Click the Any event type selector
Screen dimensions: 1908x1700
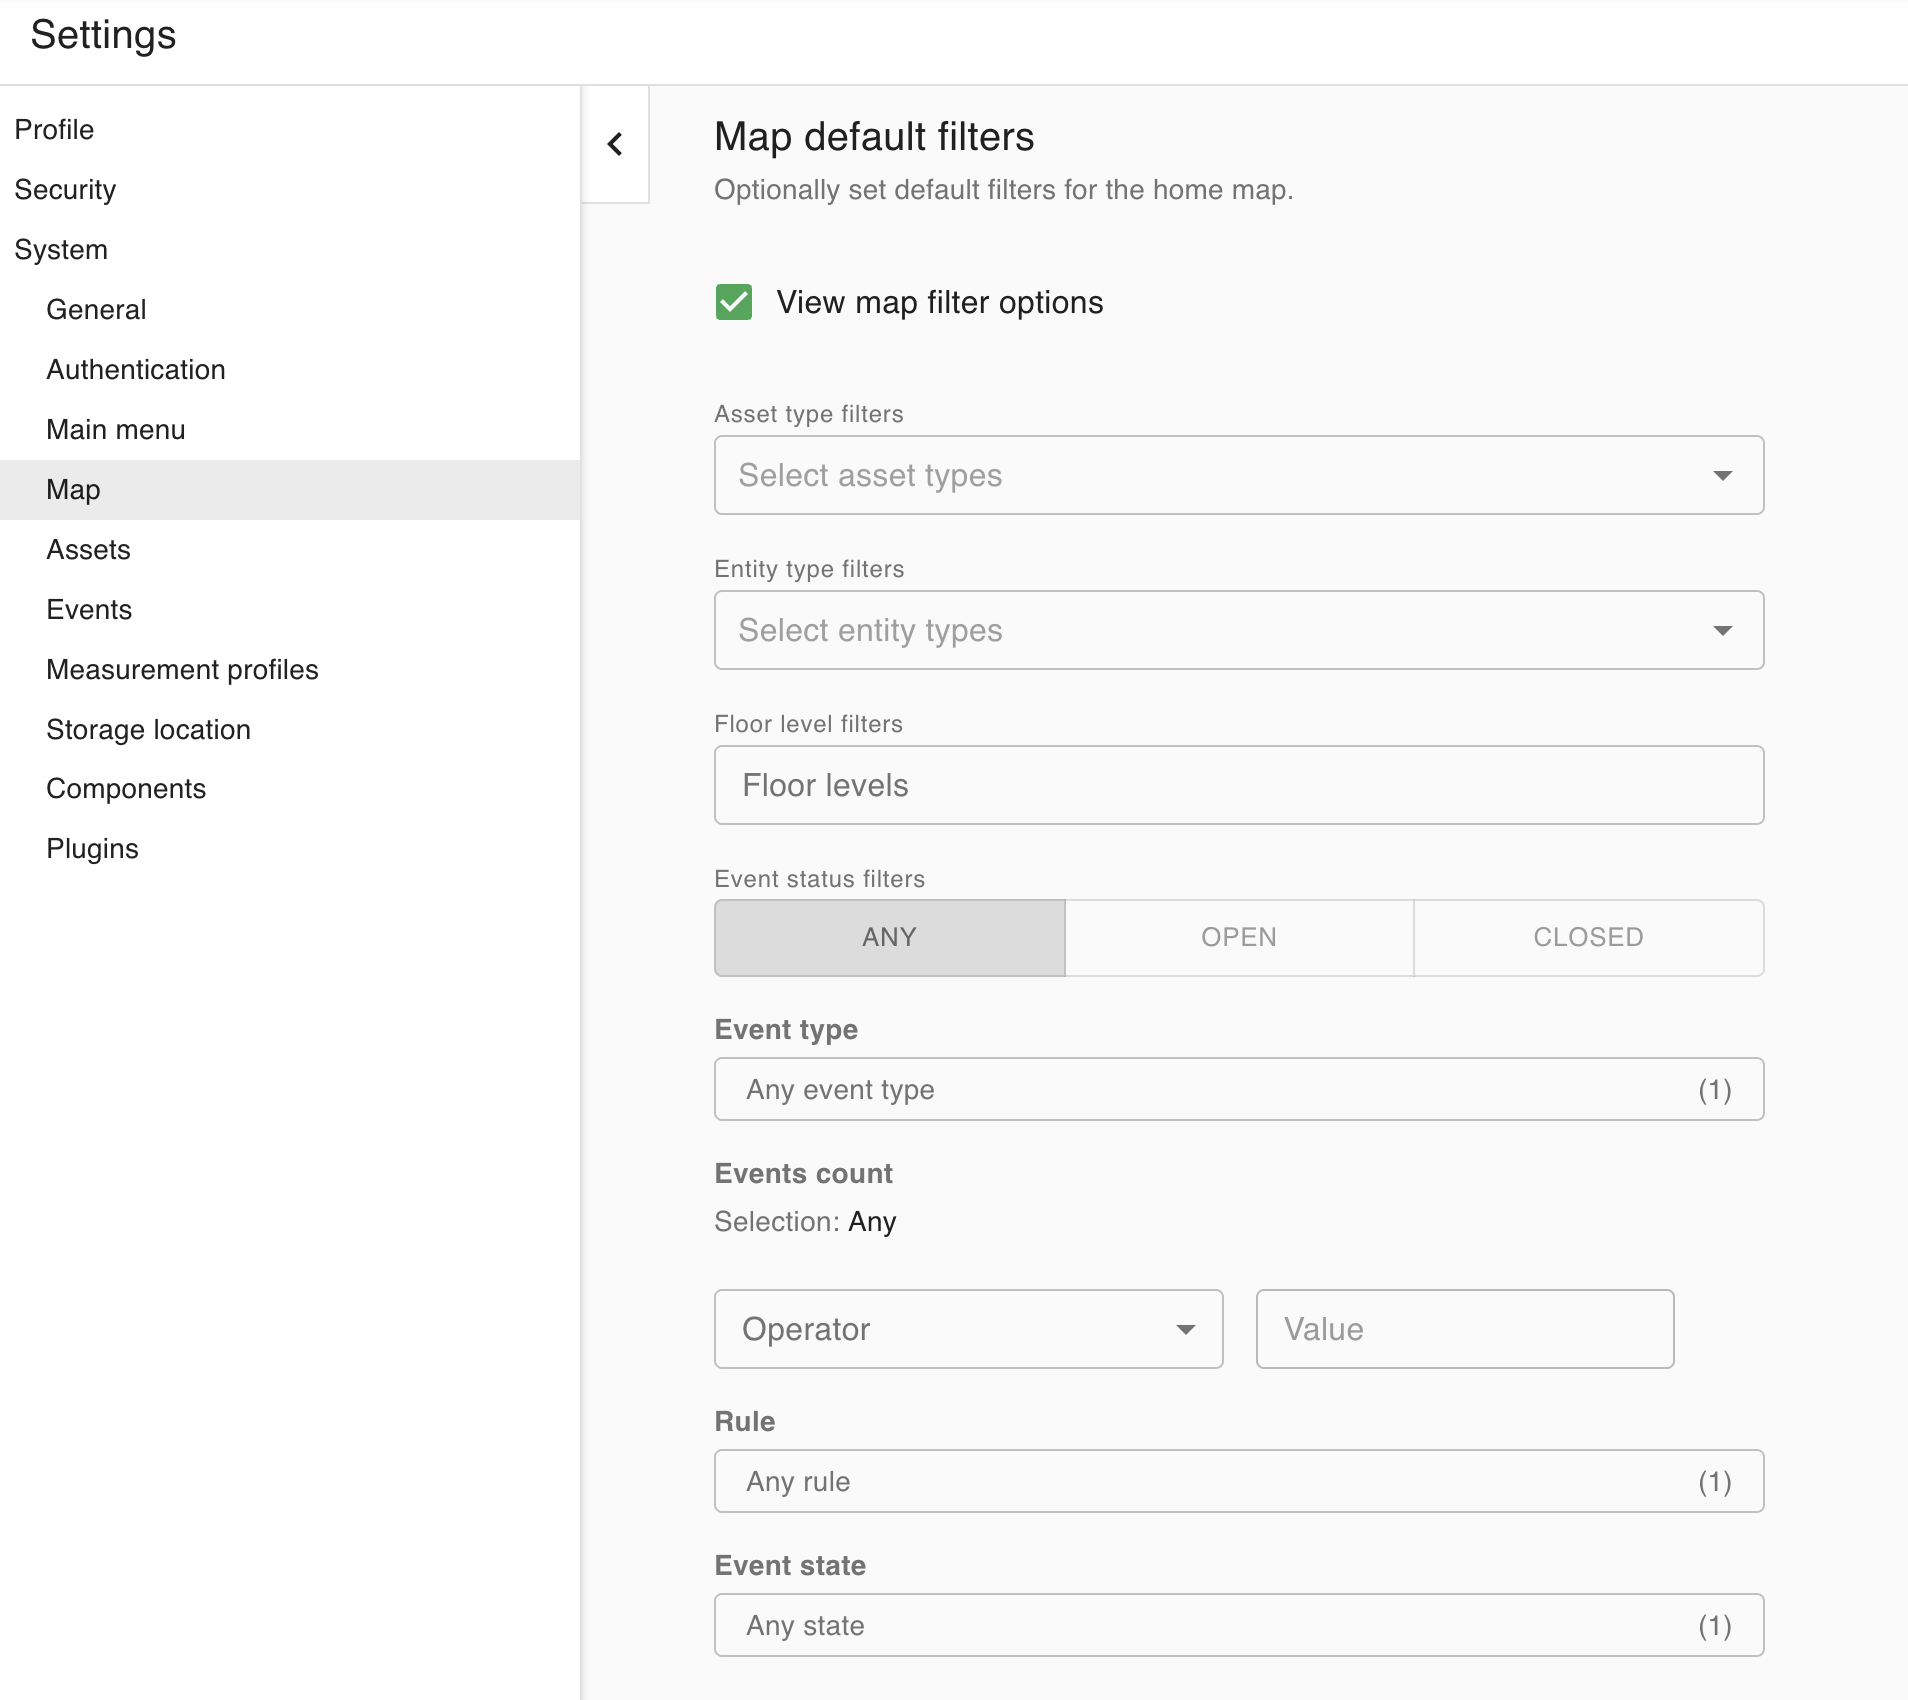pos(1238,1089)
